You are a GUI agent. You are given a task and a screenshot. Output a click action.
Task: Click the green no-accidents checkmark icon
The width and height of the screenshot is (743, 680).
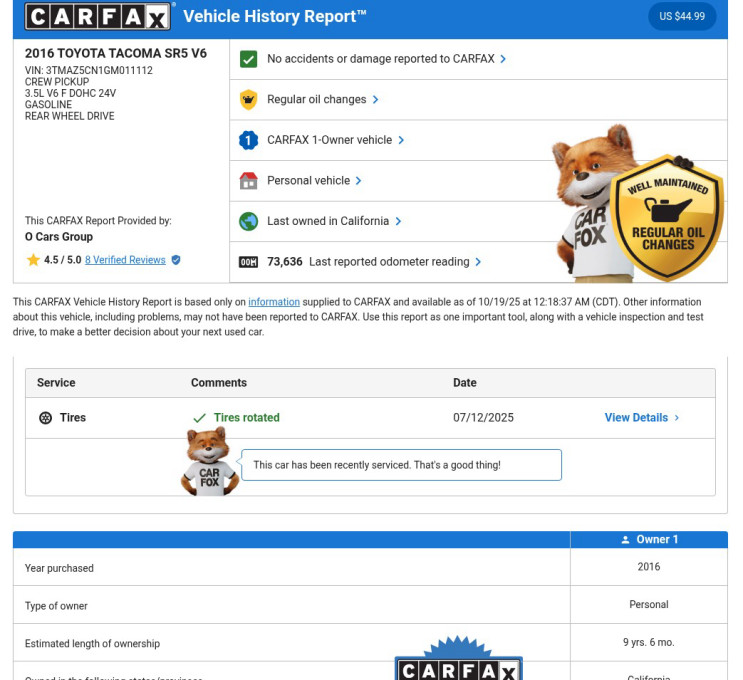[x=248, y=59]
